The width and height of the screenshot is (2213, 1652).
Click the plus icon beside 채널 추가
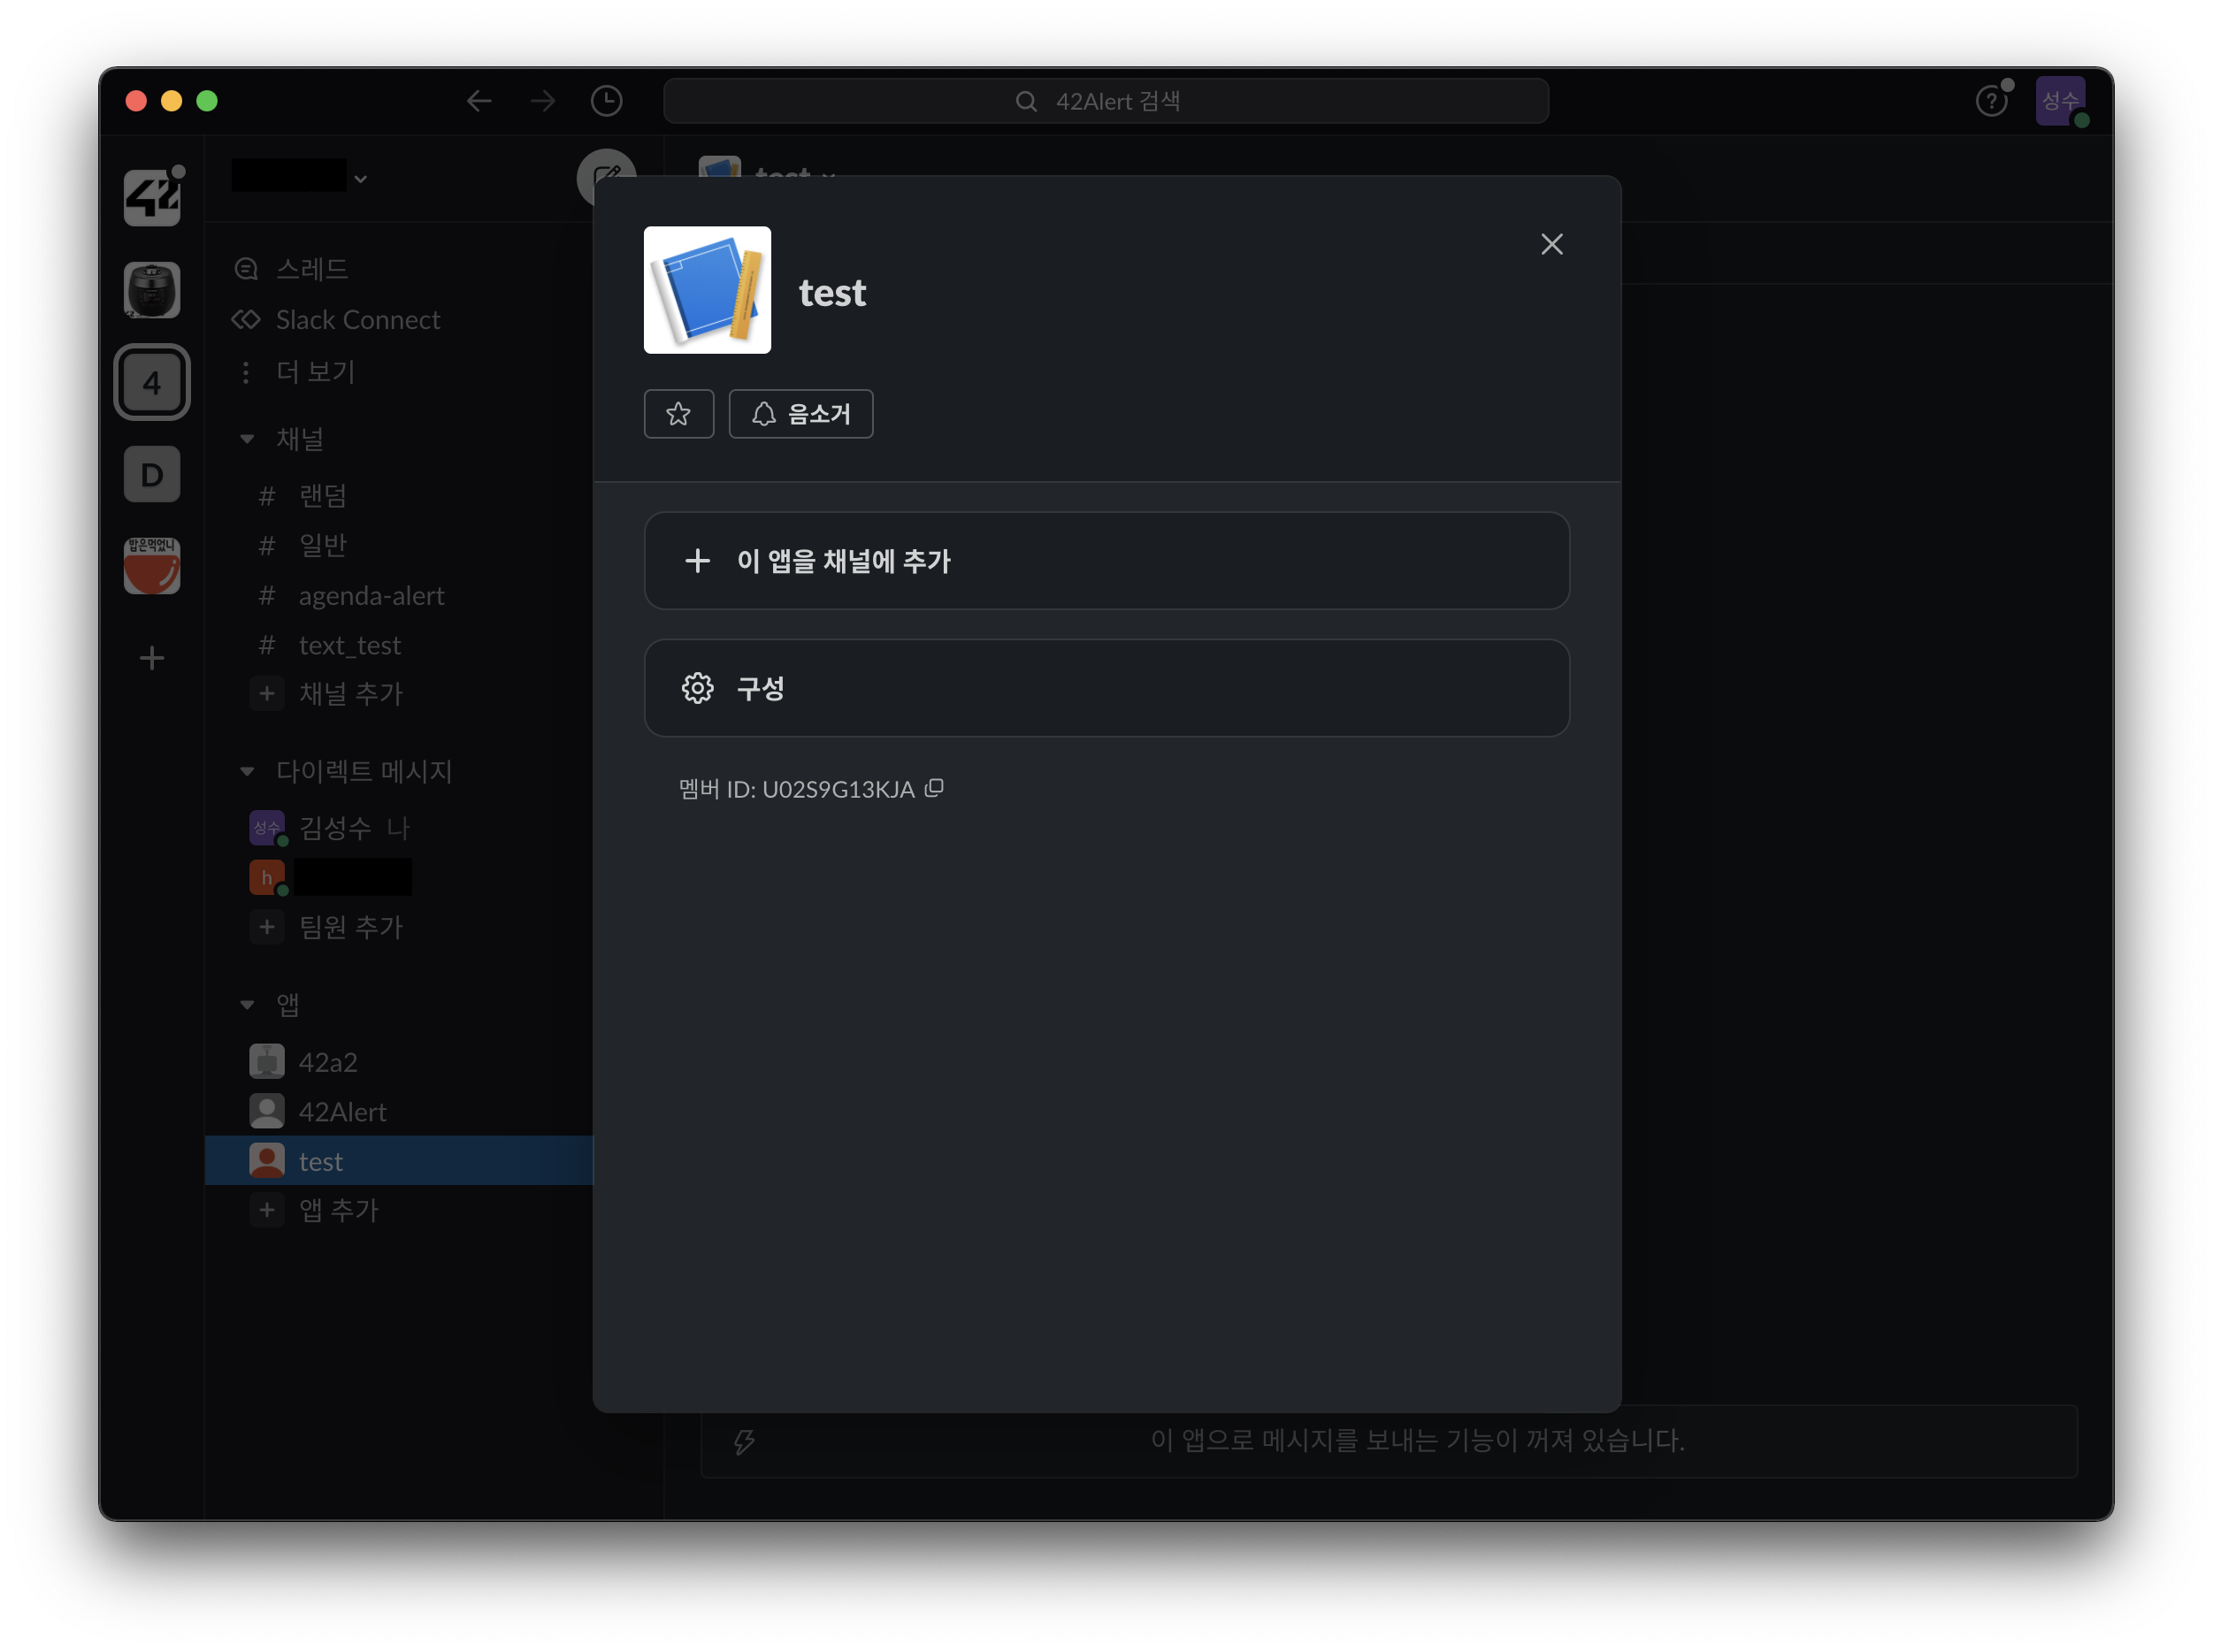point(267,694)
